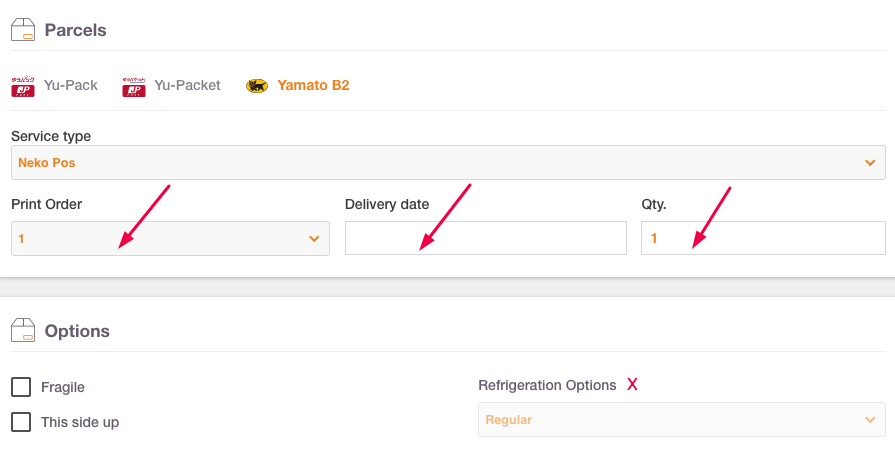Click the Print Order chevron arrow
The image size is (895, 474).
(x=314, y=239)
